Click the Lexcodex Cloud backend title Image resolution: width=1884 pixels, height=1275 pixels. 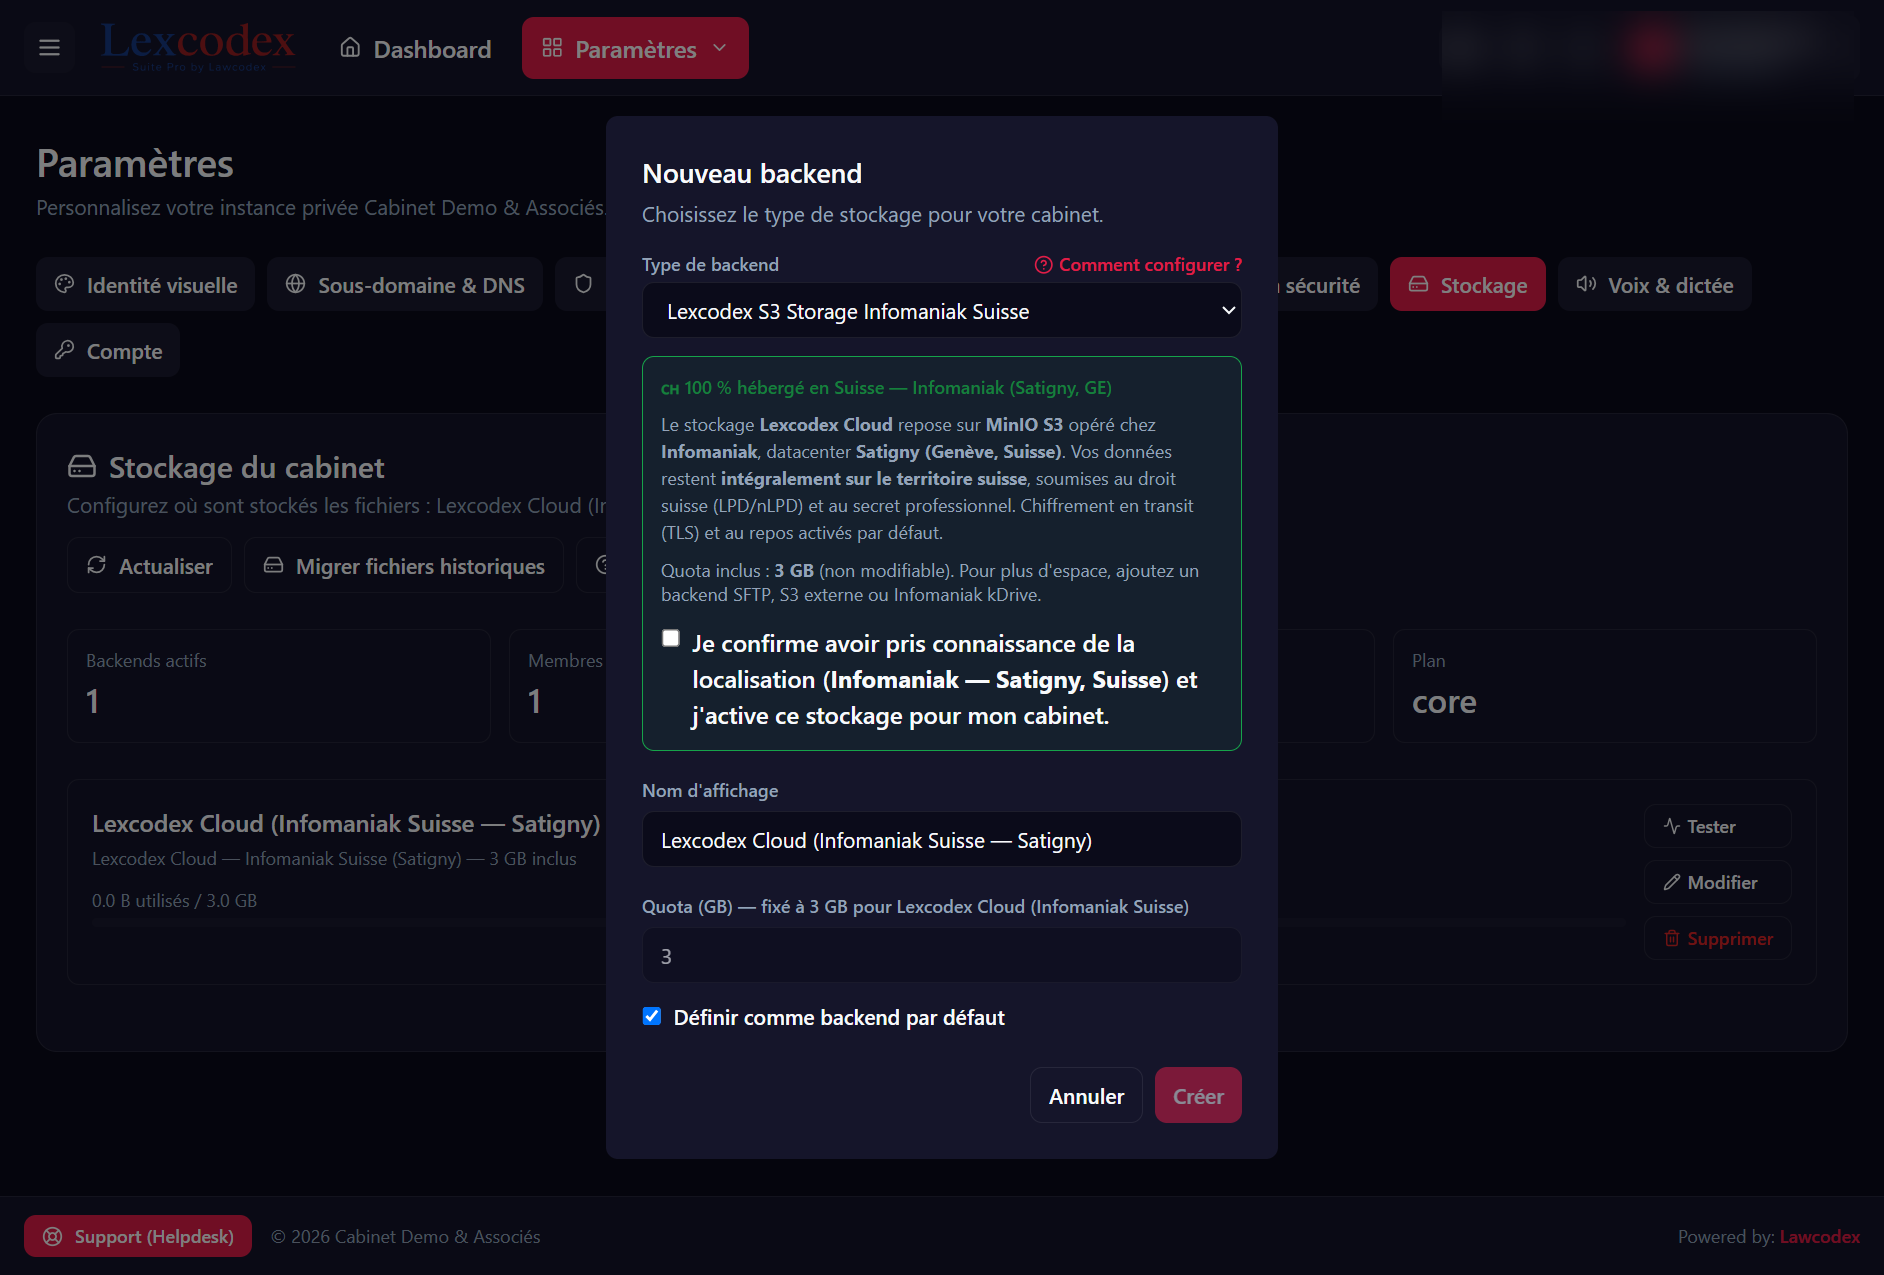pos(346,824)
